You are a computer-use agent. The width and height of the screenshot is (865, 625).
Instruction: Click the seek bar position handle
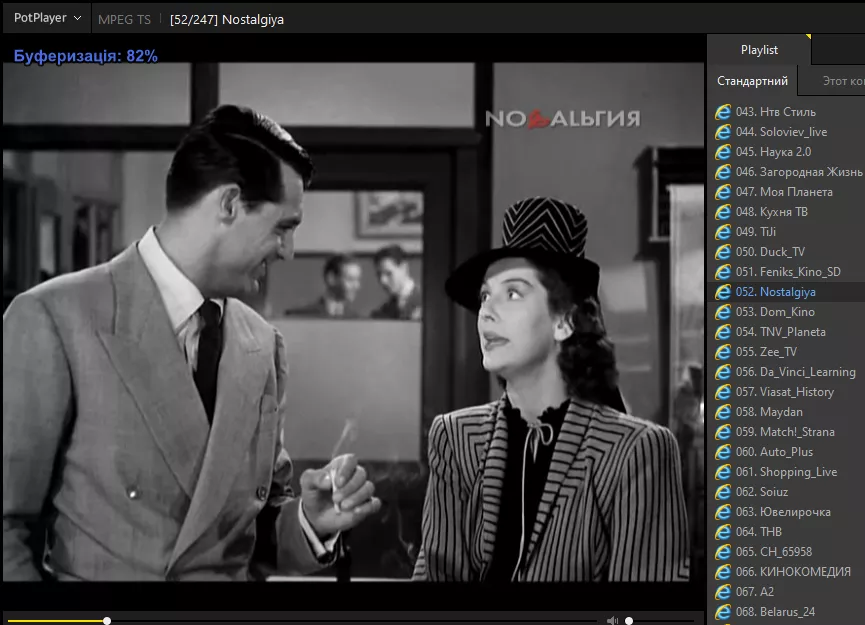[x=107, y=621]
